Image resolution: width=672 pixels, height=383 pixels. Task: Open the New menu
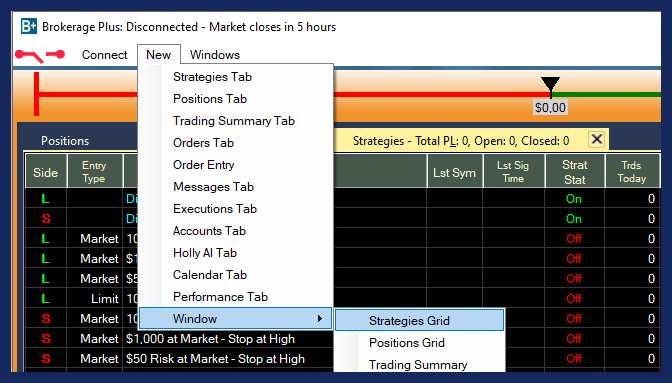click(x=159, y=55)
